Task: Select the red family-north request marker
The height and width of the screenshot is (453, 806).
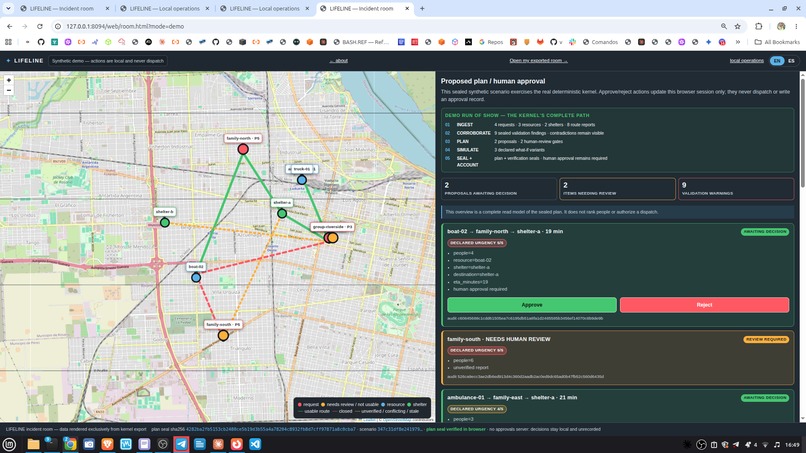Action: pyautogui.click(x=243, y=149)
